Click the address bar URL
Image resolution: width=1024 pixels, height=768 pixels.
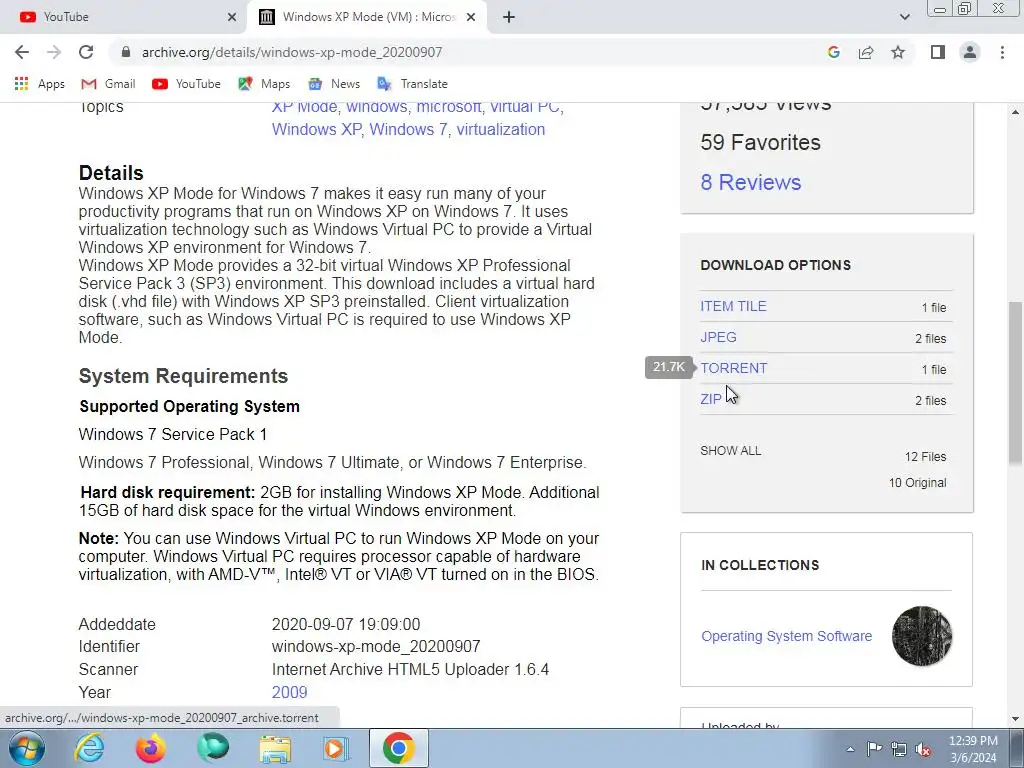292,52
